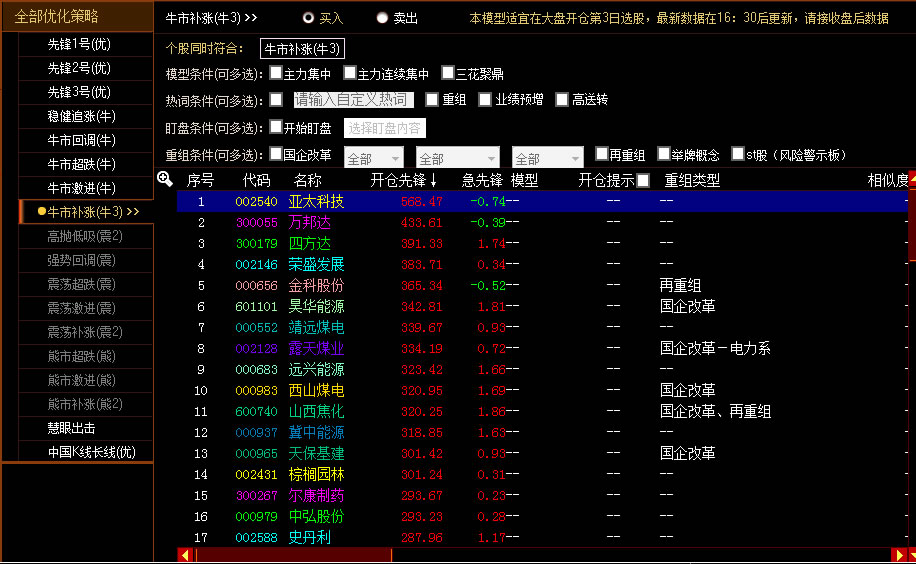916x564 pixels.
Task: Toggle the checkbox in the 开仓提示 column header
Action: point(643,181)
